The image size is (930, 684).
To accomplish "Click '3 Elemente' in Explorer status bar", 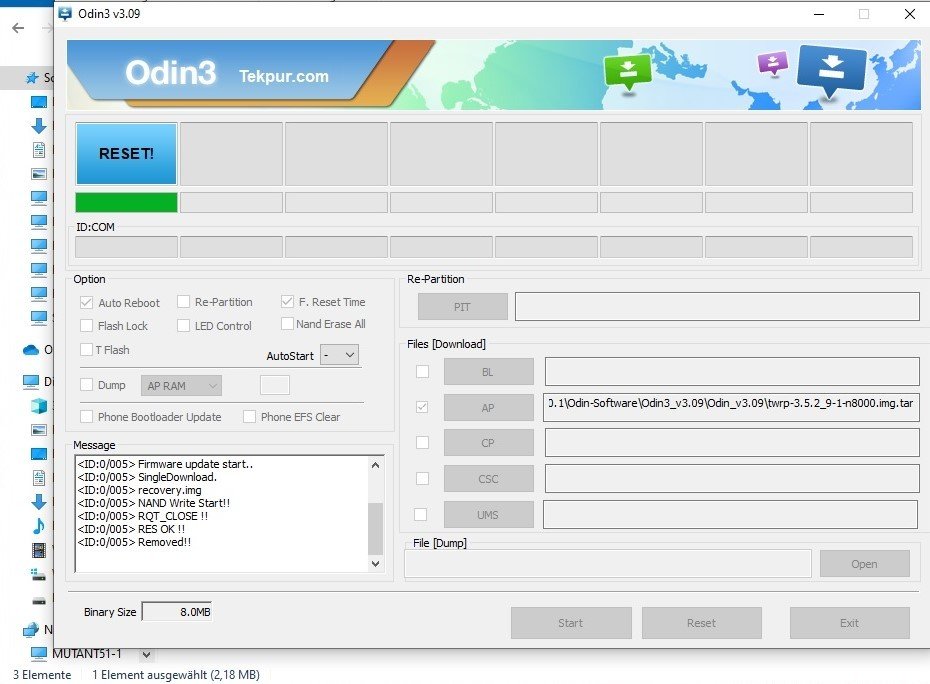I will [42, 675].
